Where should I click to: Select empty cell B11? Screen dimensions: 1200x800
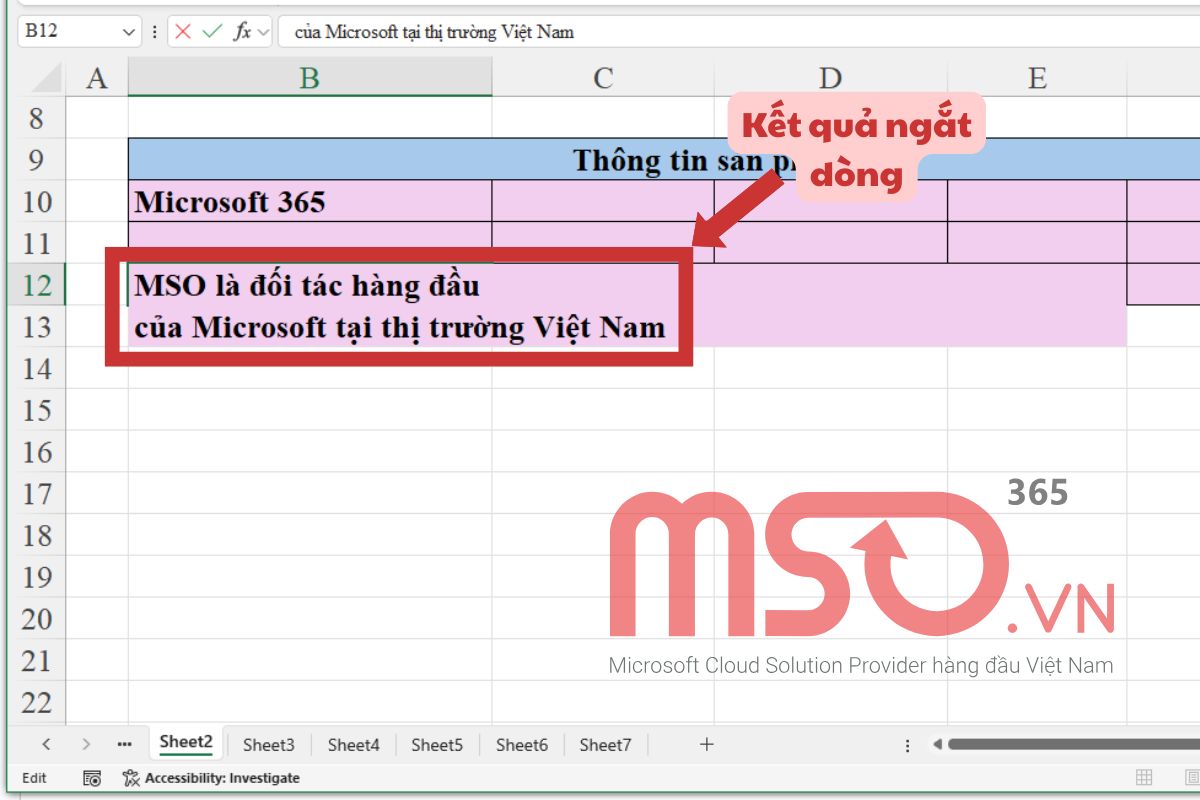point(310,243)
